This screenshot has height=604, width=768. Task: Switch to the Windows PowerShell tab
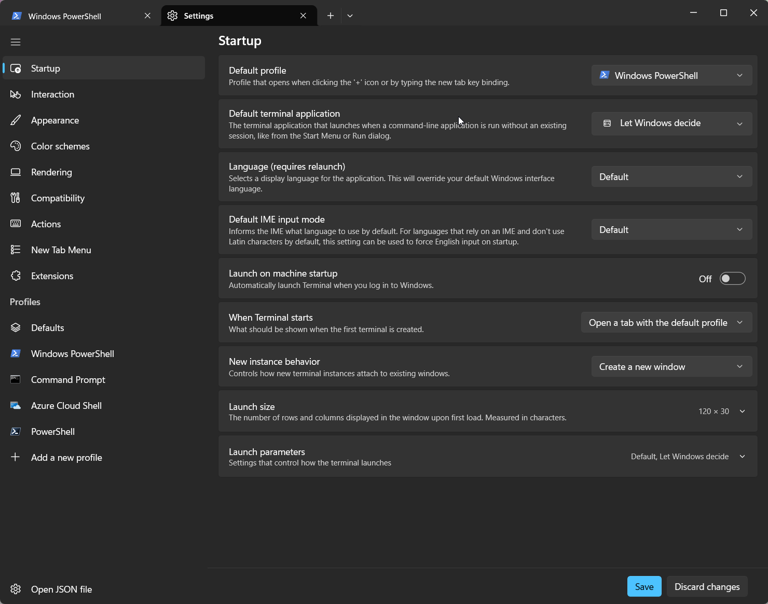(x=81, y=16)
